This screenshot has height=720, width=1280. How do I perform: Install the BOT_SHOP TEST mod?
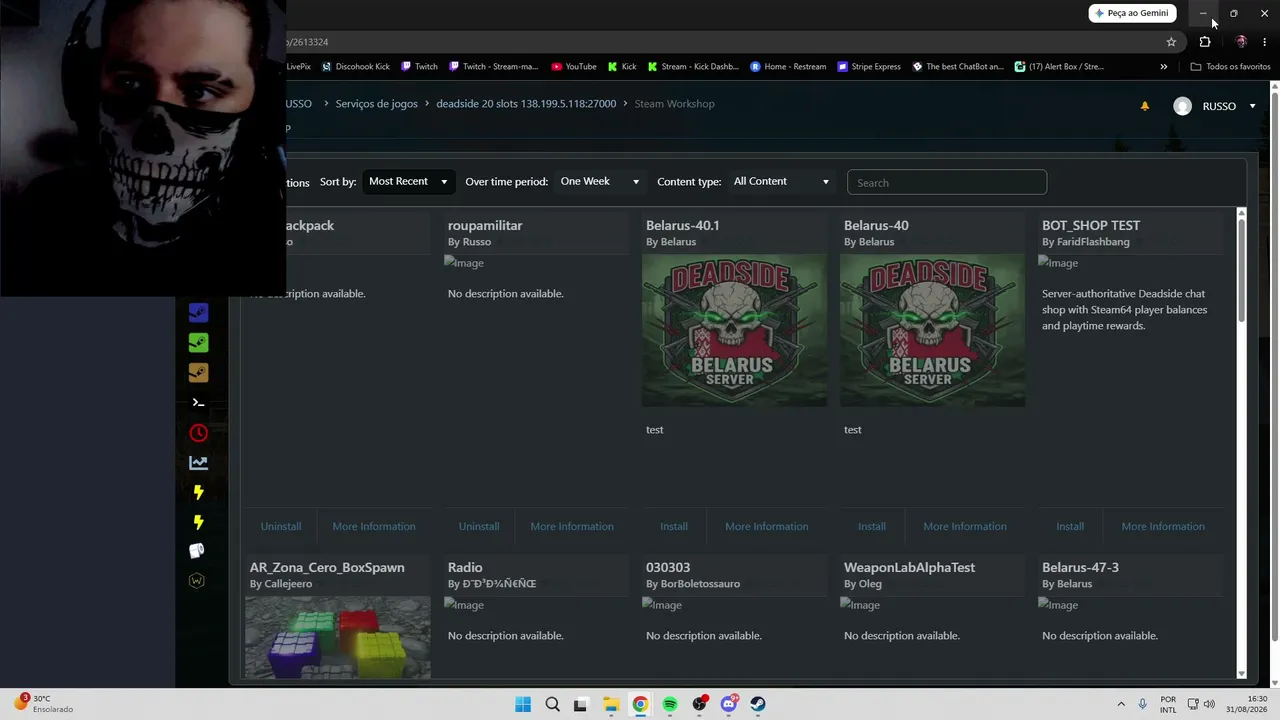click(x=1070, y=526)
